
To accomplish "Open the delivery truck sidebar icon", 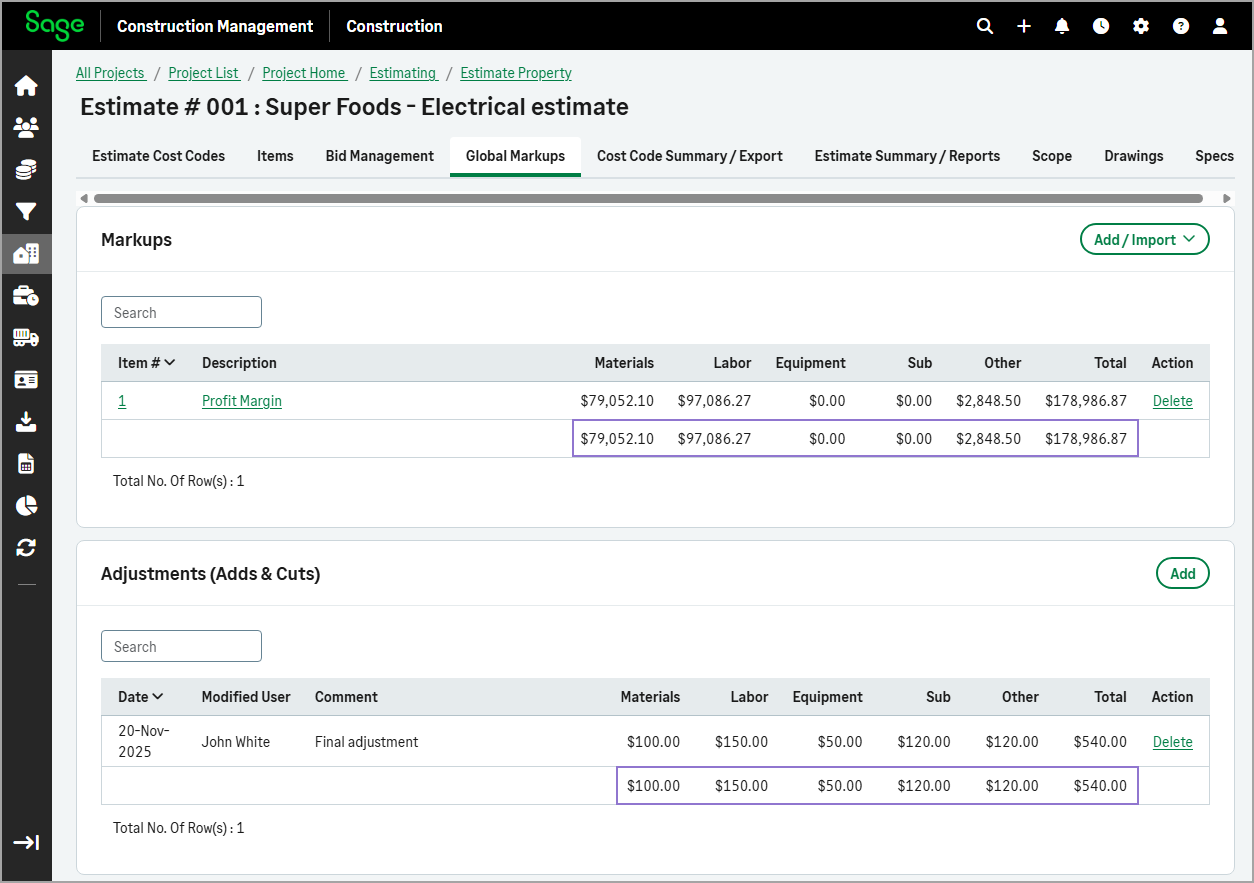I will pos(26,338).
